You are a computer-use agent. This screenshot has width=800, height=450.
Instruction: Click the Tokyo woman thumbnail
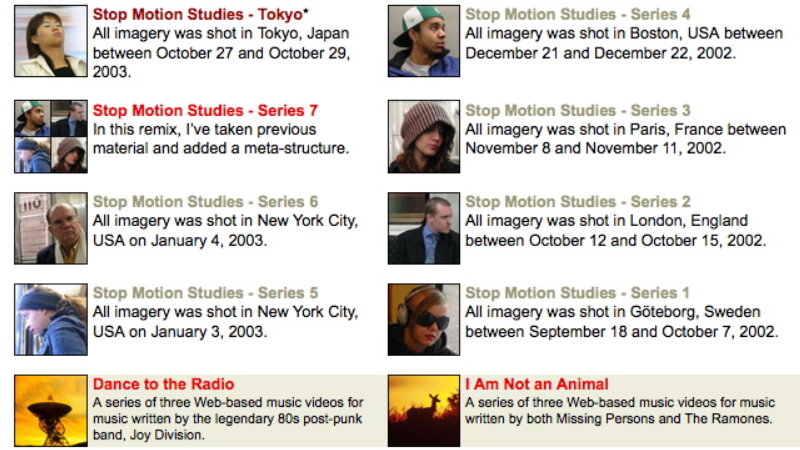tap(51, 41)
